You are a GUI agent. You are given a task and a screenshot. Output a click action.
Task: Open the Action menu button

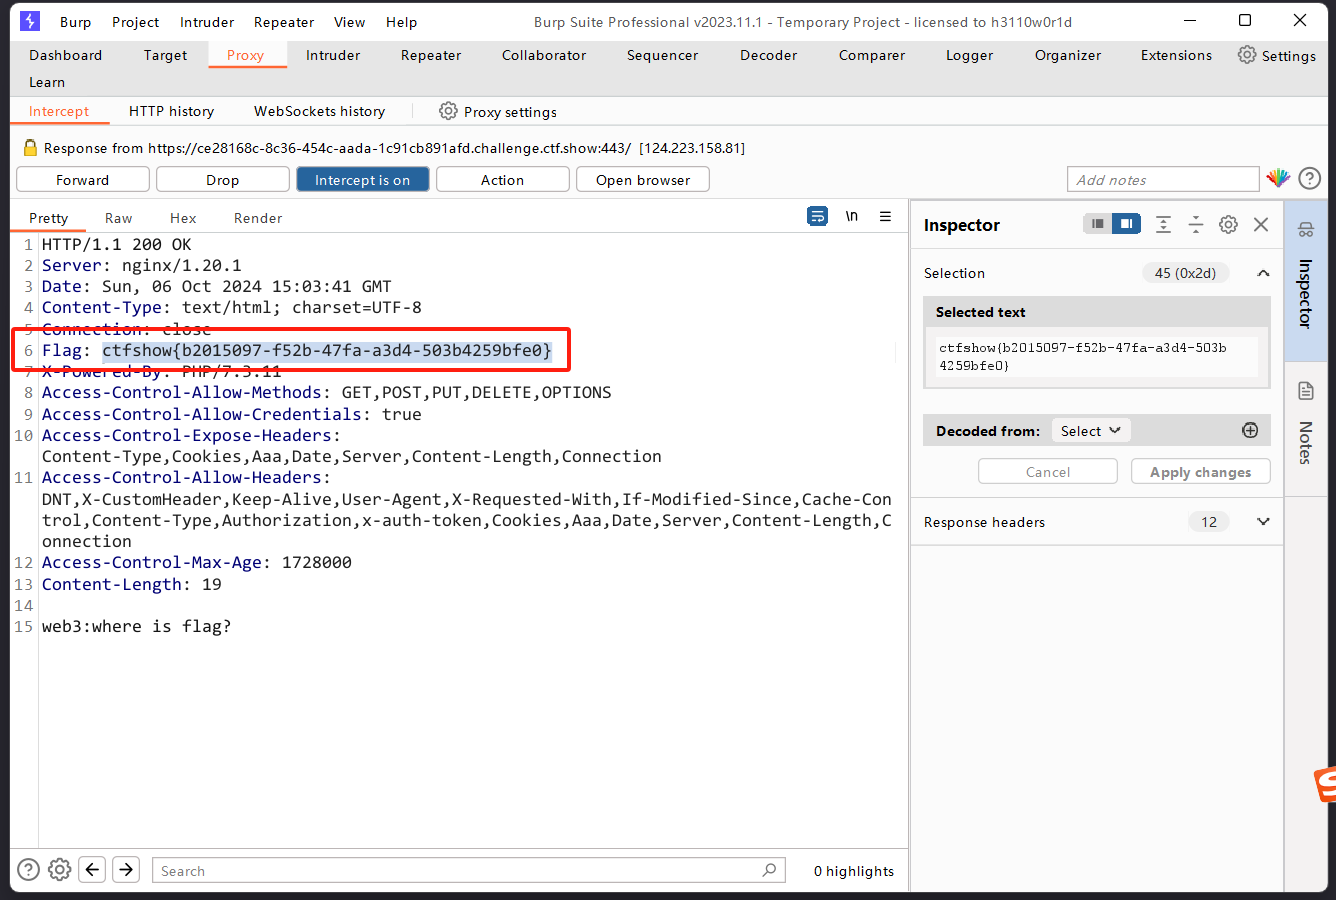coord(503,179)
